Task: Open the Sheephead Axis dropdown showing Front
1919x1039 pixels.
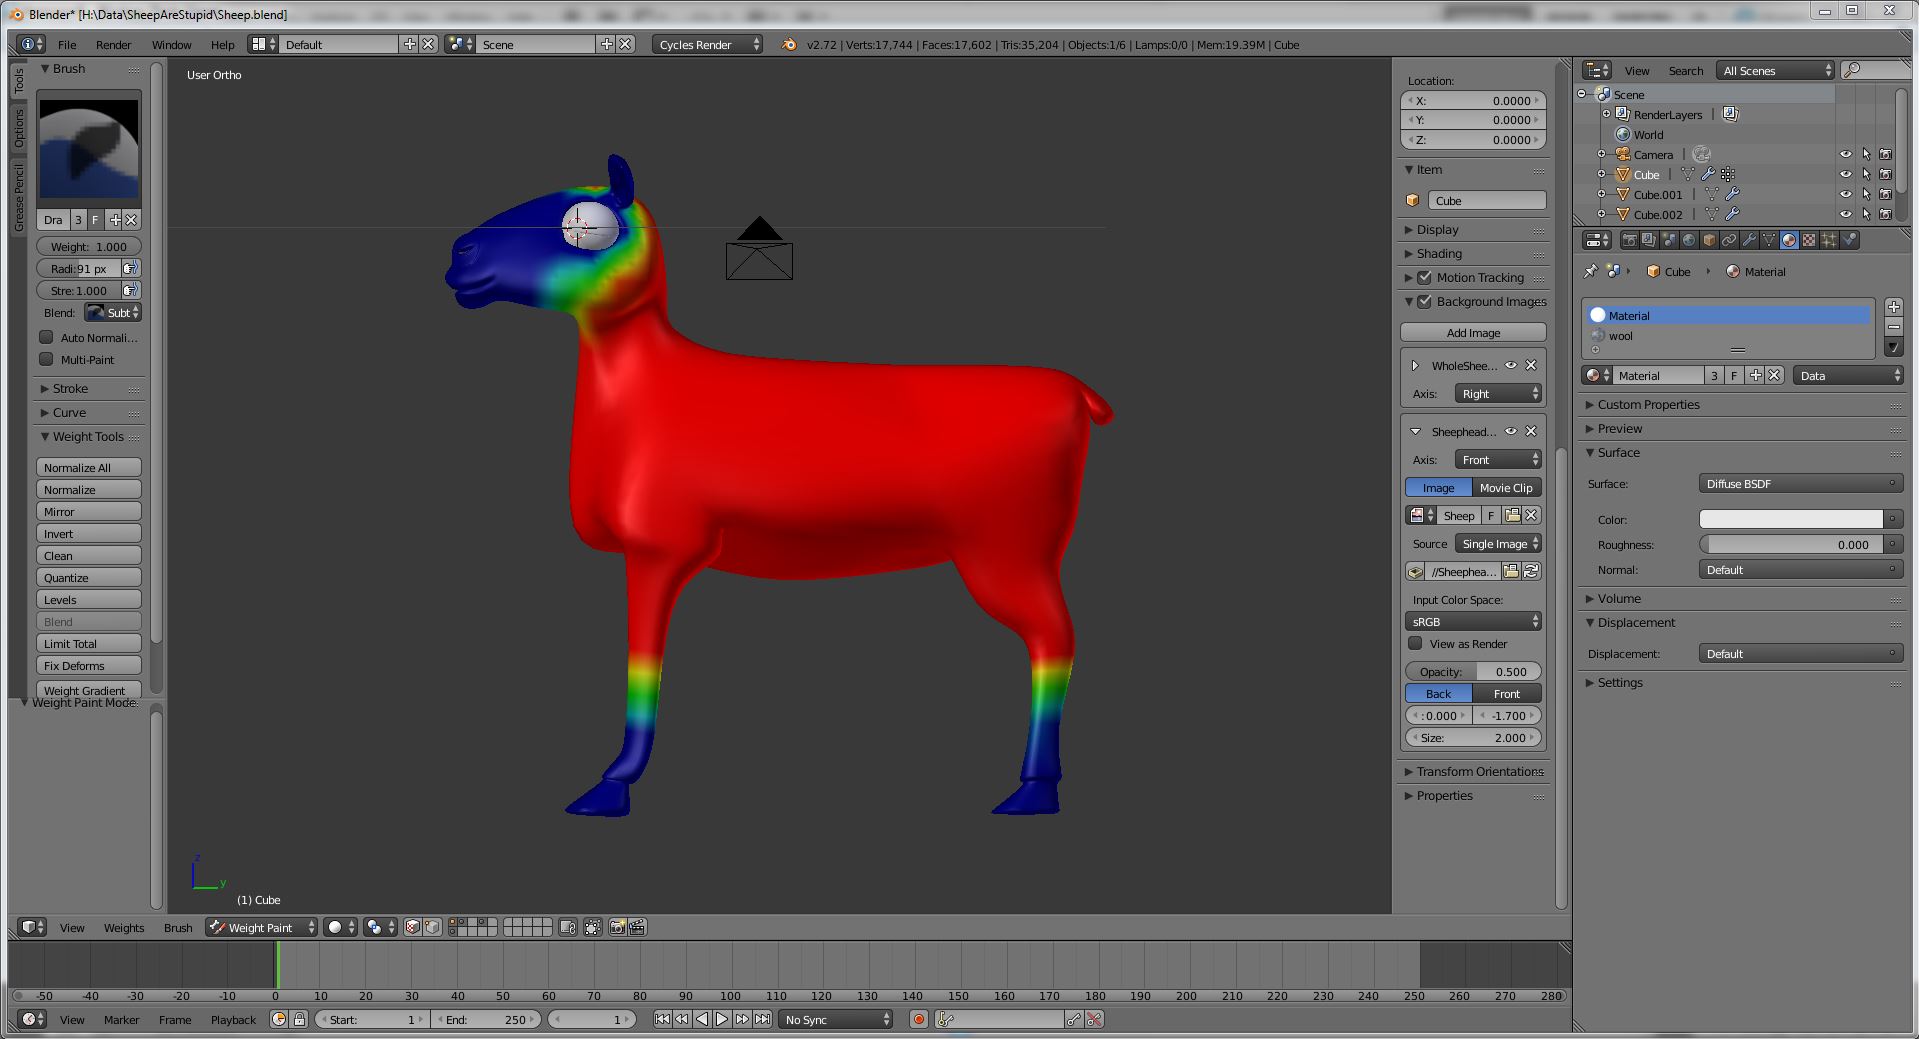Action: [1497, 459]
